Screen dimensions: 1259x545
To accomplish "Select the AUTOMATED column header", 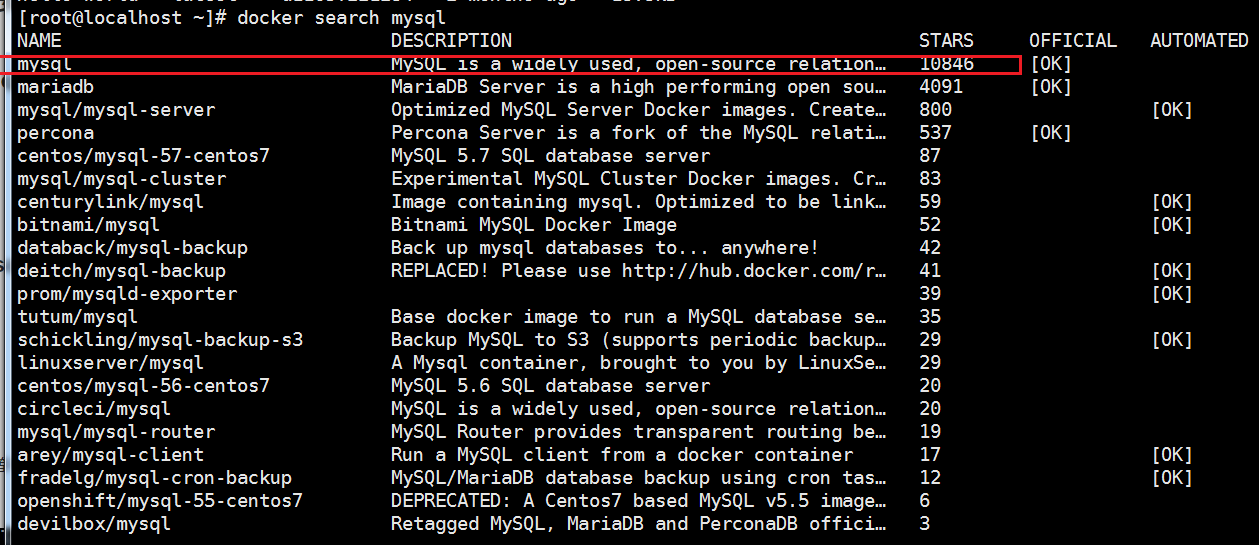I will (1199, 41).
